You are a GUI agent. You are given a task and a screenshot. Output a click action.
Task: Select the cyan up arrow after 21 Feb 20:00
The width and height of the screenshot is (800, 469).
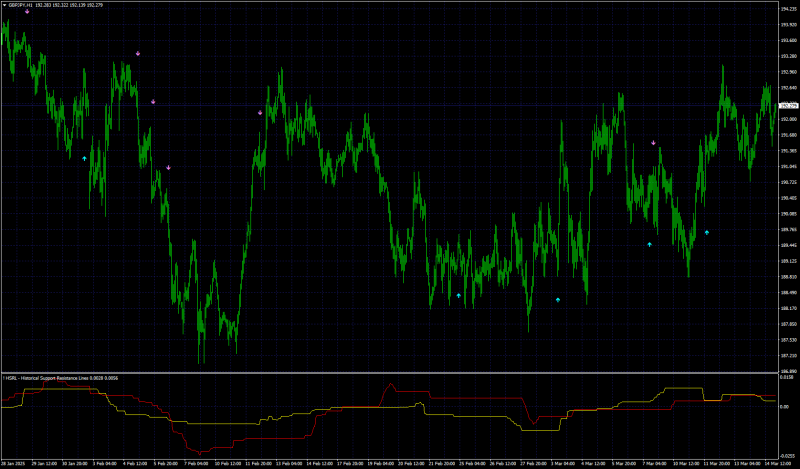click(459, 295)
